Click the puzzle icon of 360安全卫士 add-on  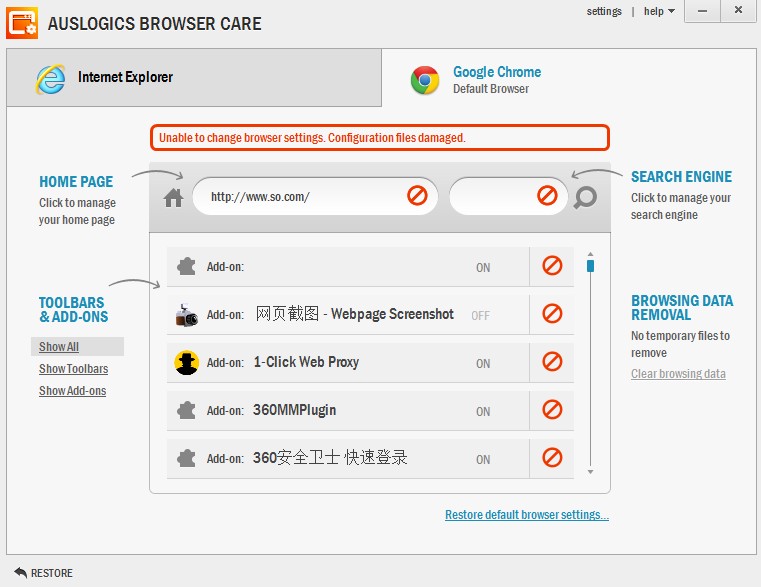[186, 458]
